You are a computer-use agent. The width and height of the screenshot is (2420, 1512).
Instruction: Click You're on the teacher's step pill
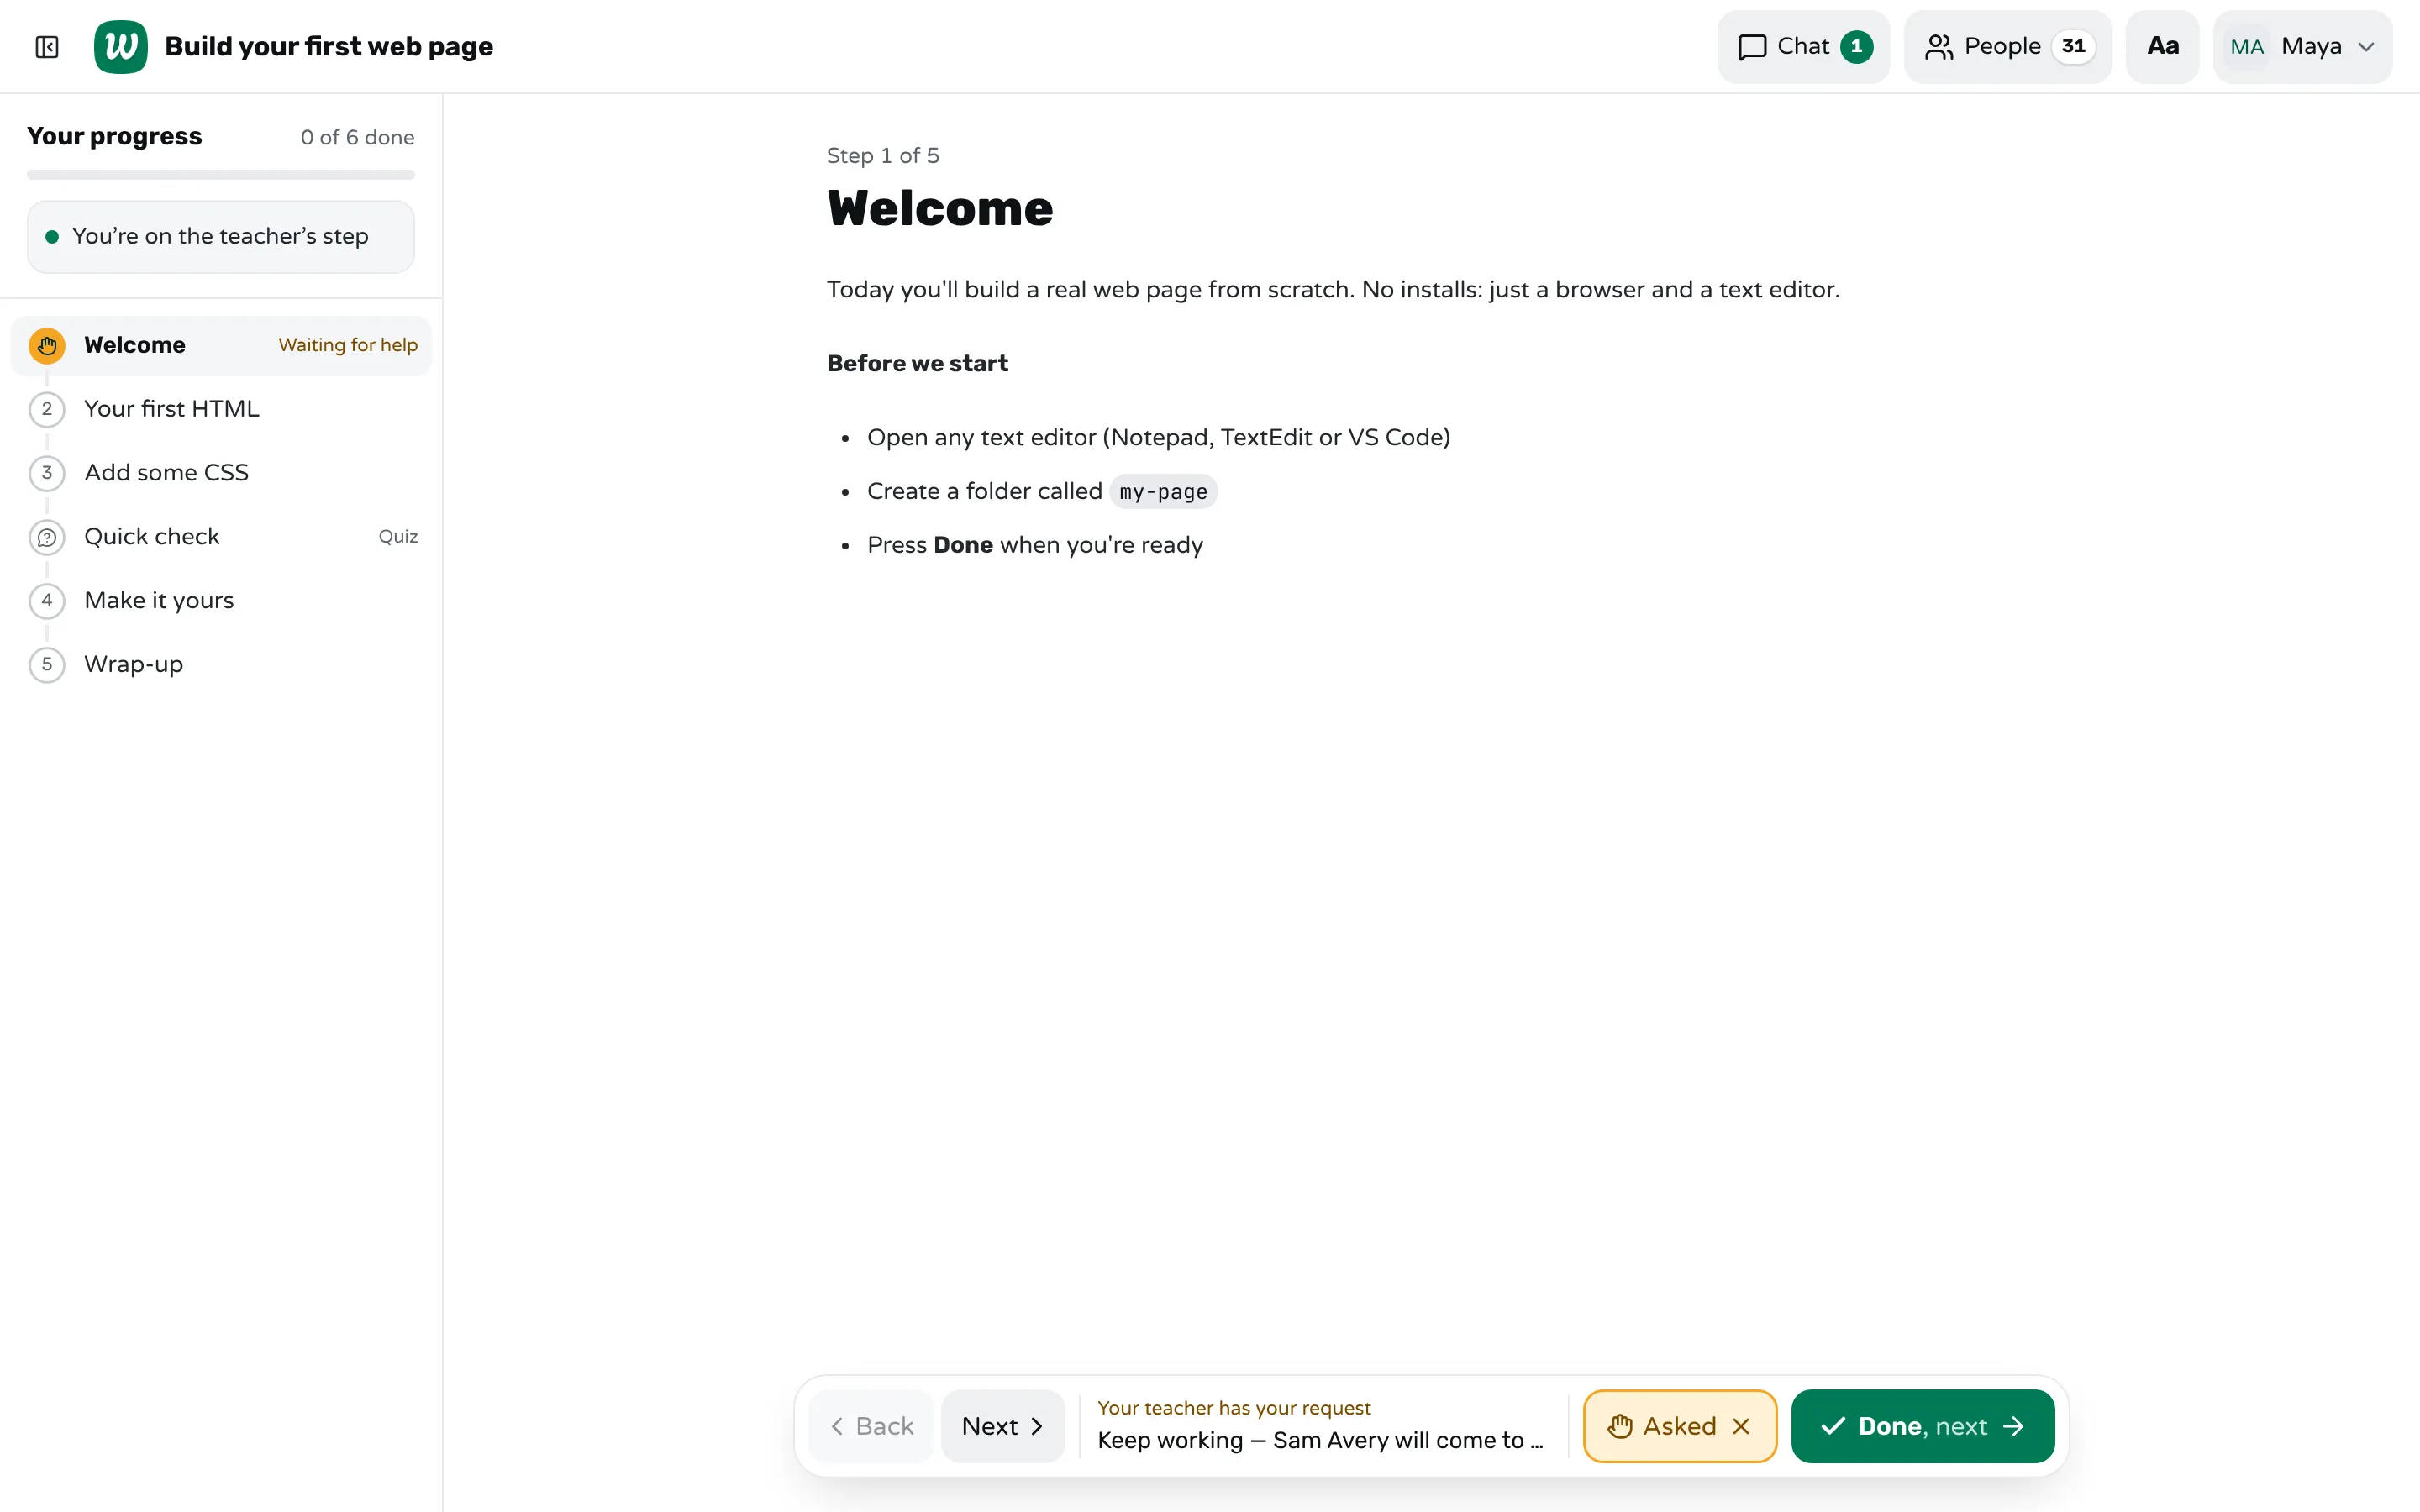point(221,237)
